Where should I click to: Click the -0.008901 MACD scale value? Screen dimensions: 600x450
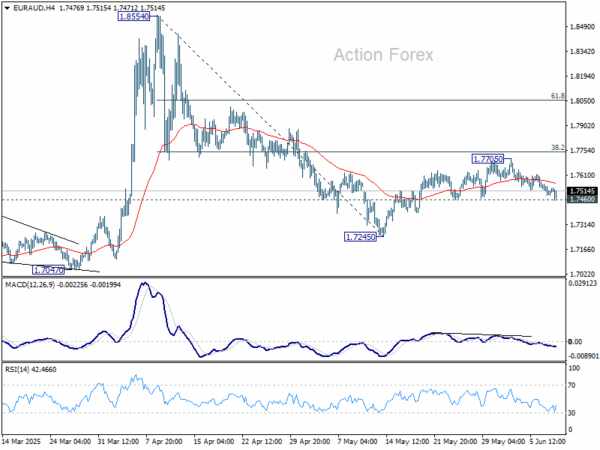pos(583,356)
